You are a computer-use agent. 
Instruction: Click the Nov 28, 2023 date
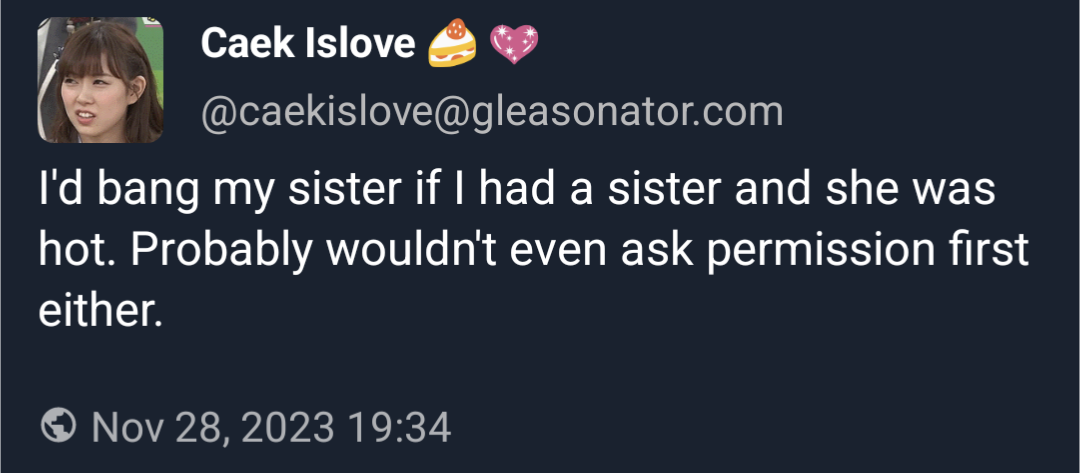[213, 428]
